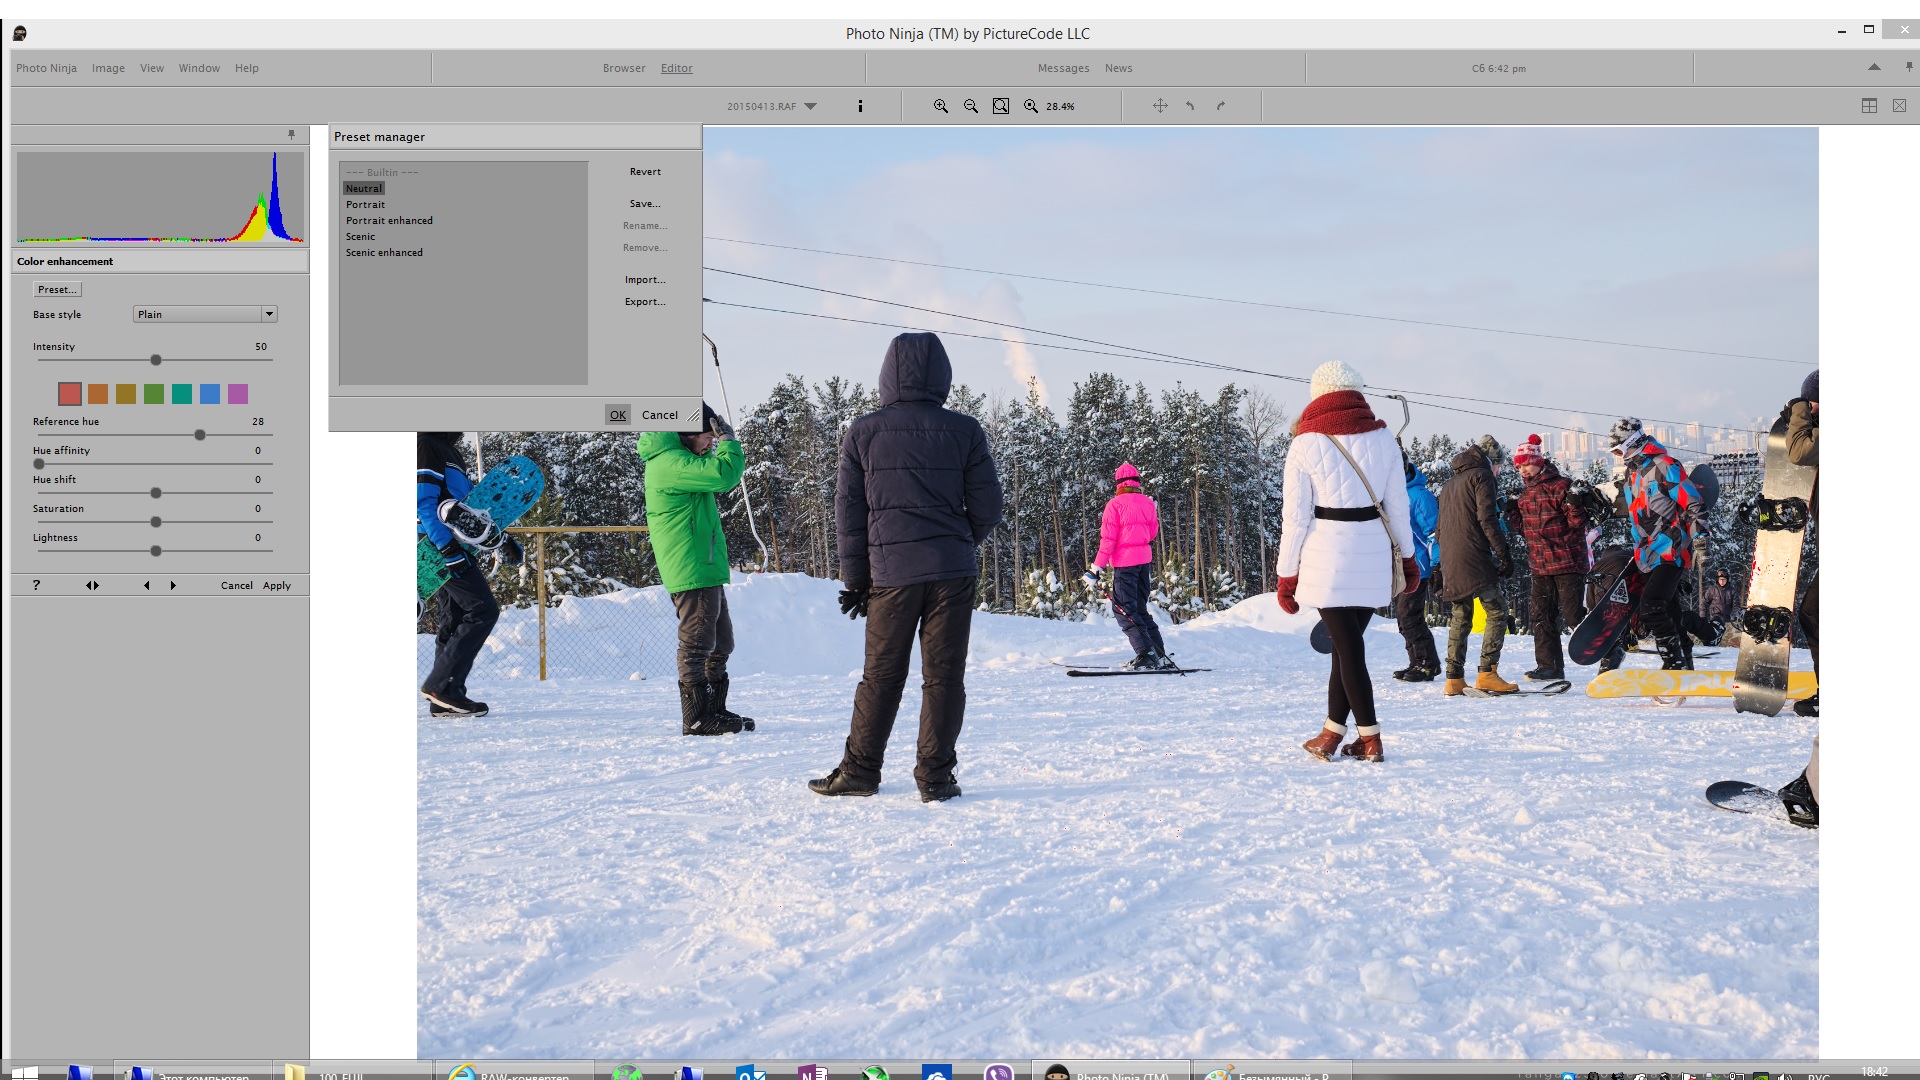Toggle the split grid layout icon
Screen dimensions: 1920x1080
(1869, 105)
